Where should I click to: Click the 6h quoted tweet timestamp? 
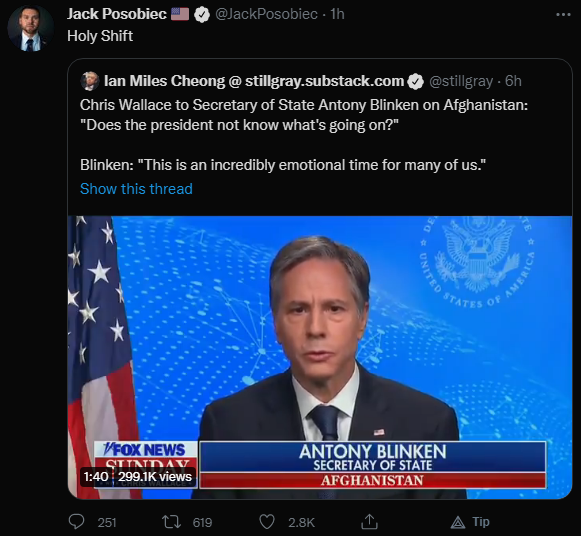click(x=513, y=81)
